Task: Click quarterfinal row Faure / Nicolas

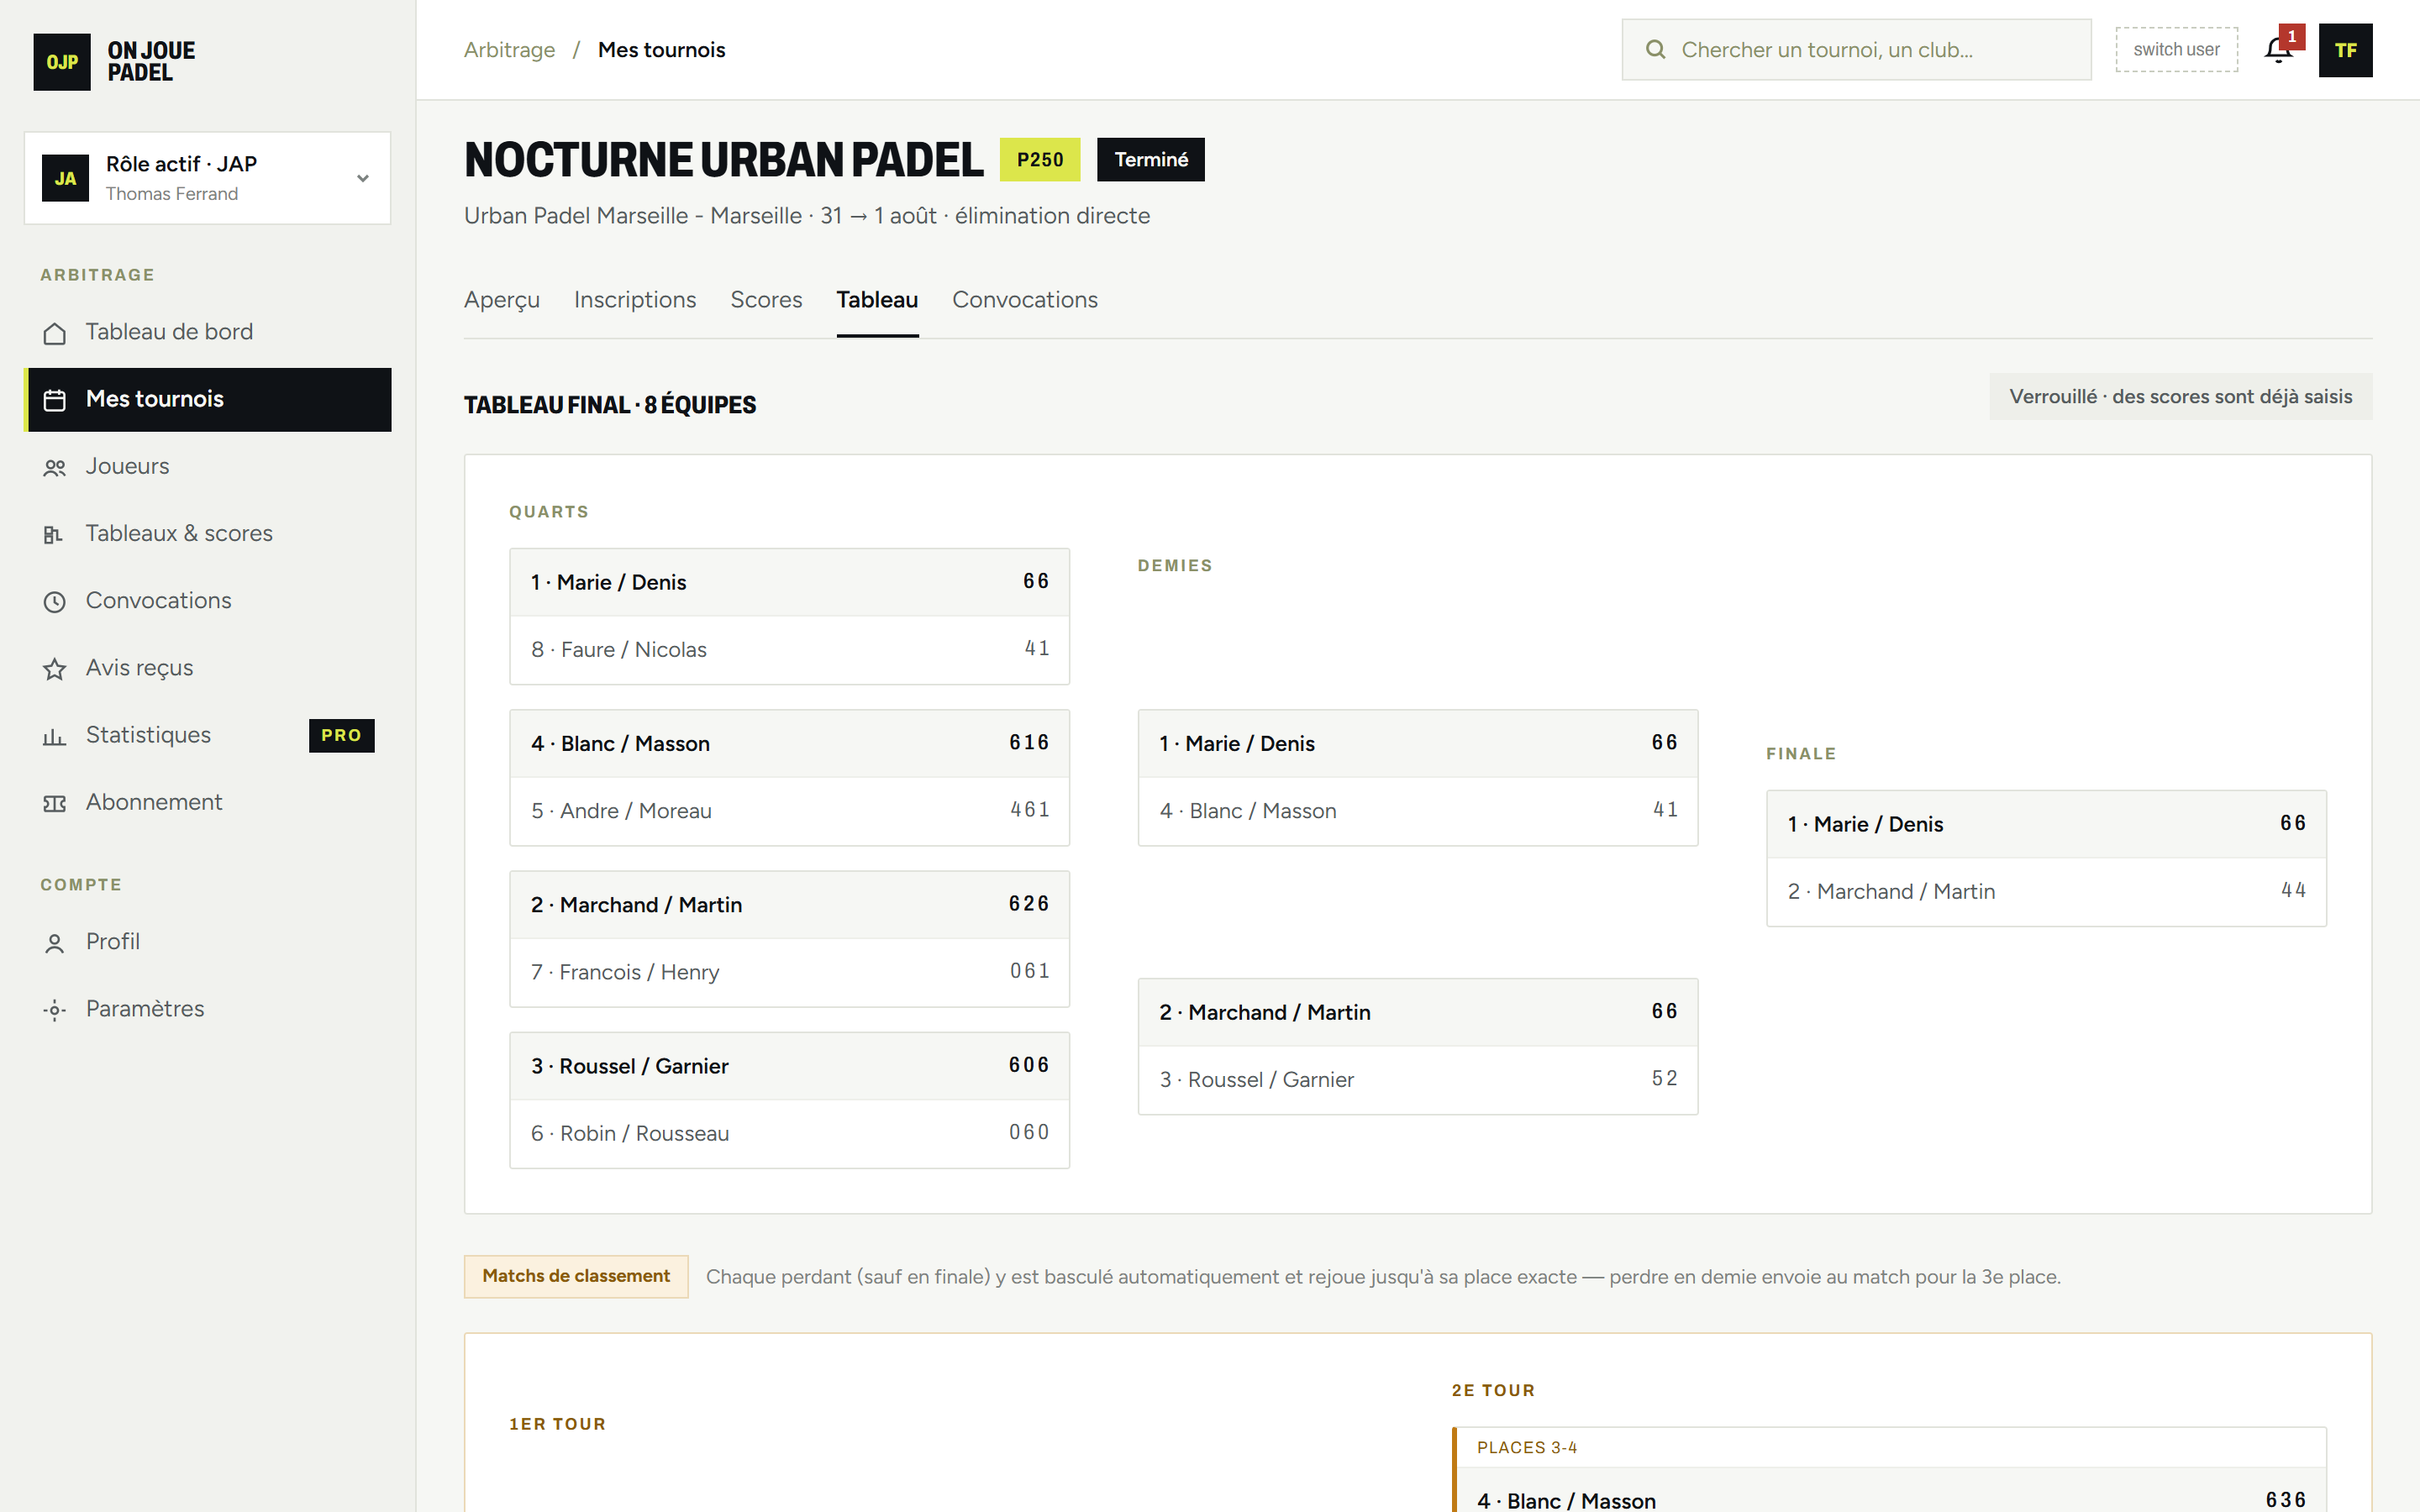Action: tap(789, 650)
